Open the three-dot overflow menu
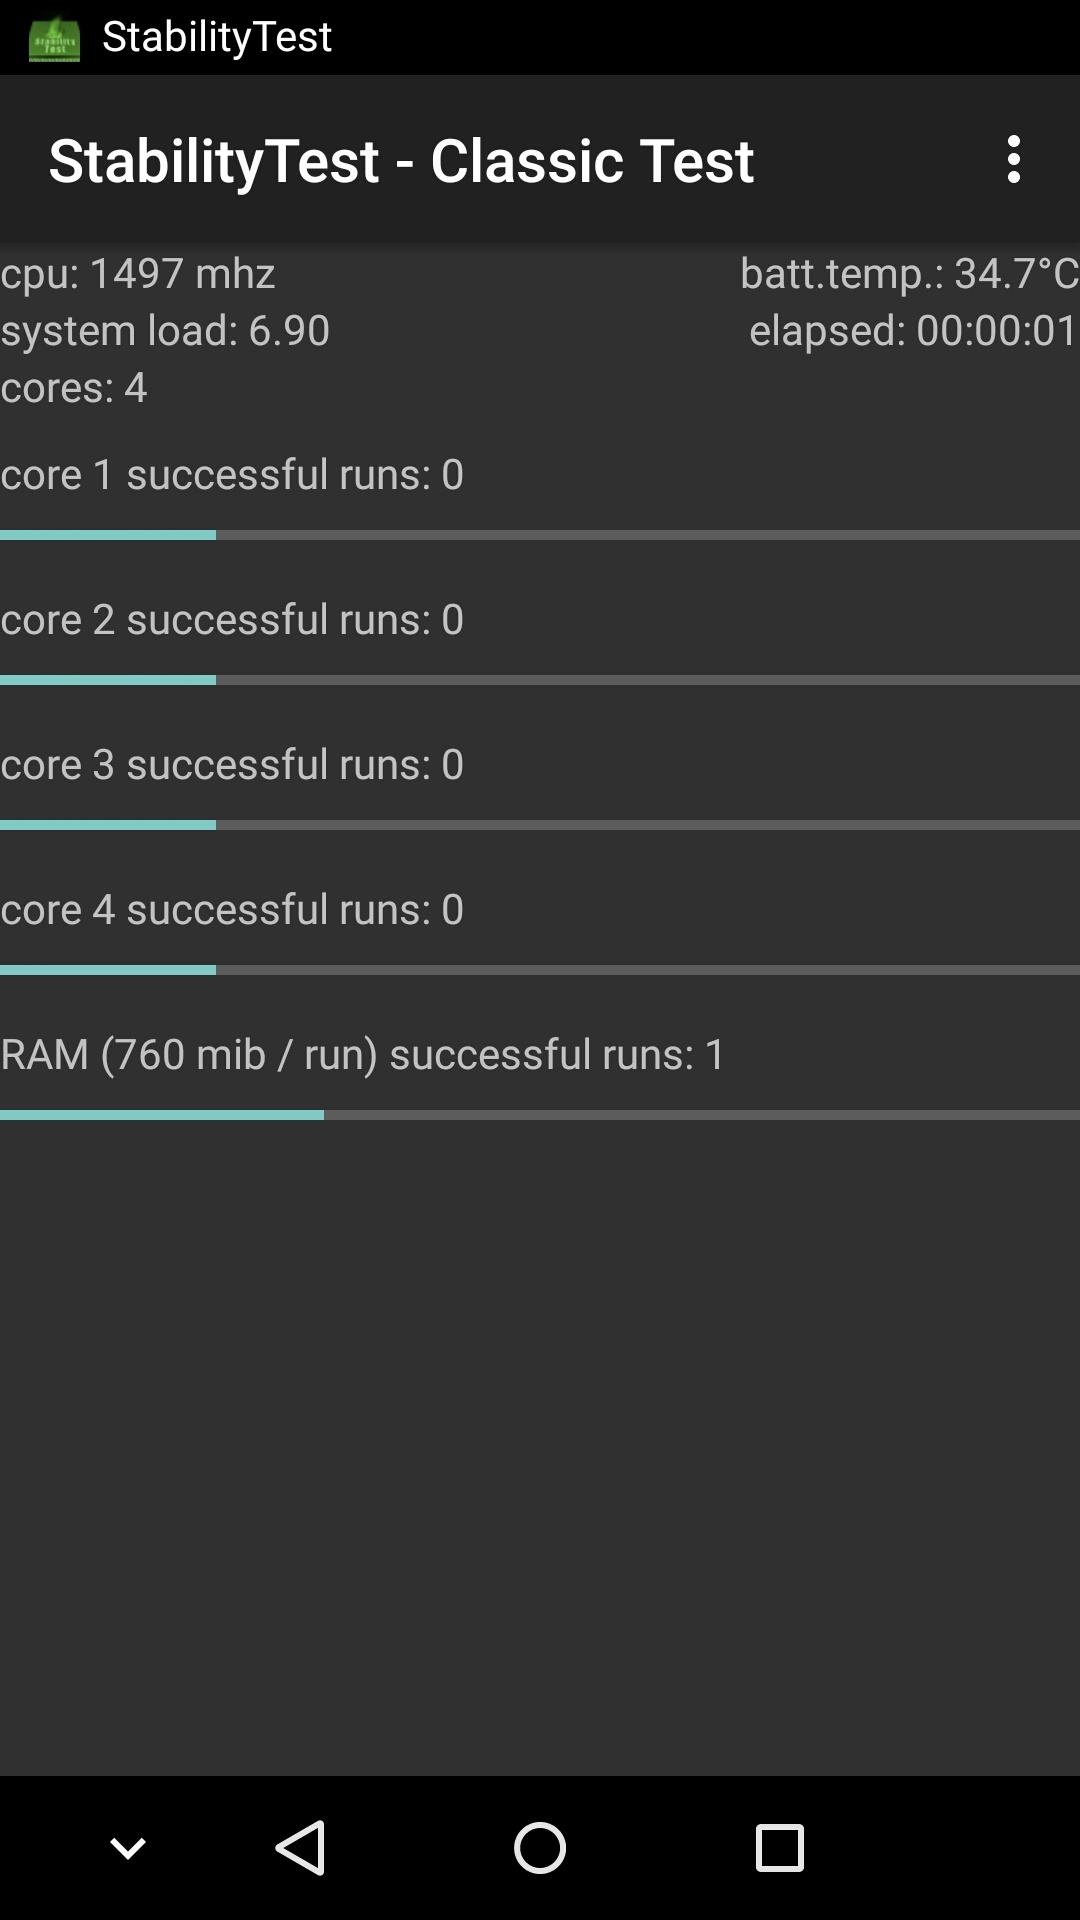Viewport: 1080px width, 1920px height. [x=1013, y=160]
